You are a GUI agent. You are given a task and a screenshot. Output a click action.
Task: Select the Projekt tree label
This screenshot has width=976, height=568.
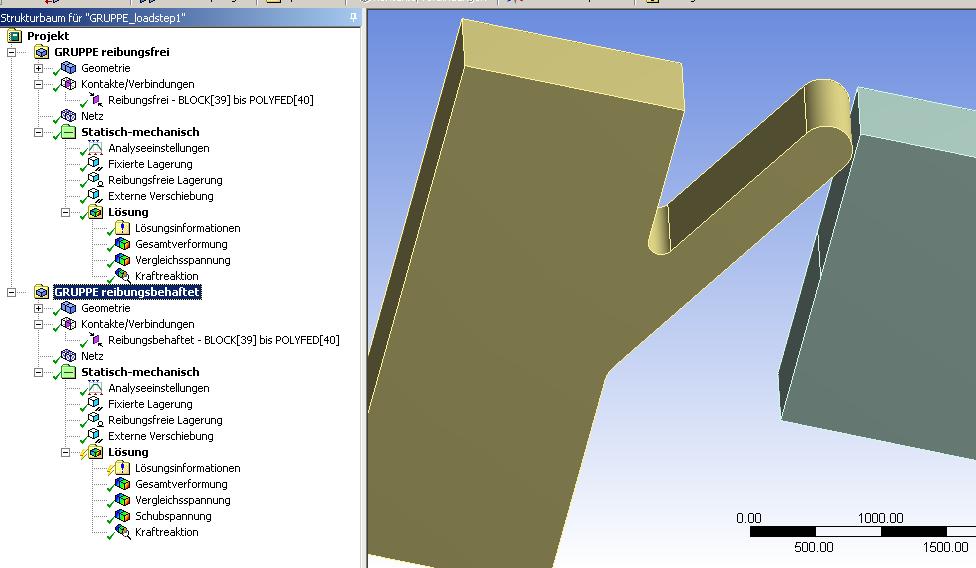(x=48, y=36)
